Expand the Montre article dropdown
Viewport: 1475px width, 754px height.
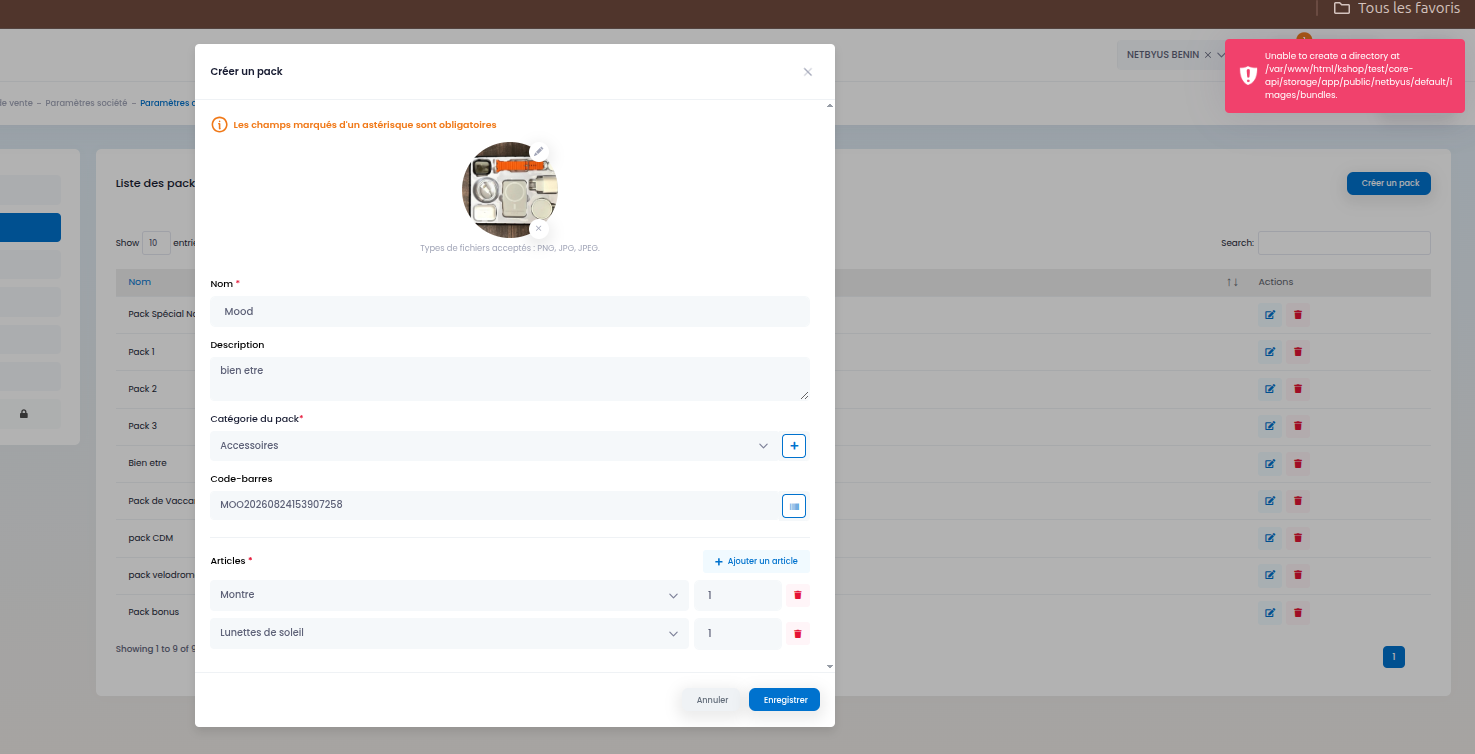click(449, 595)
